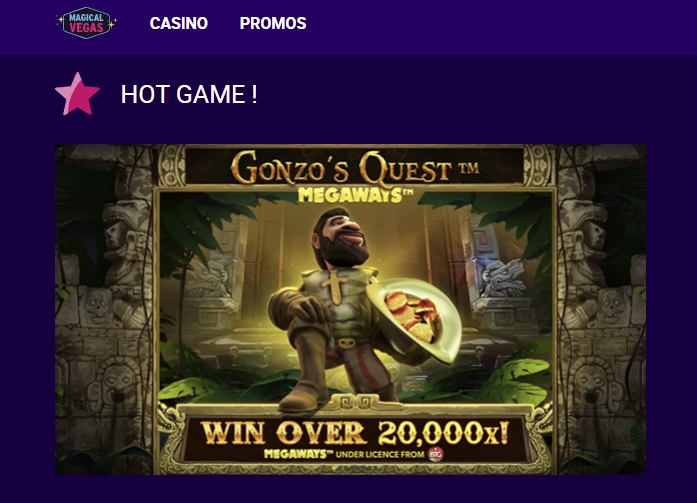
Task: Select the HOT GAME ! heading
Action: click(x=189, y=94)
